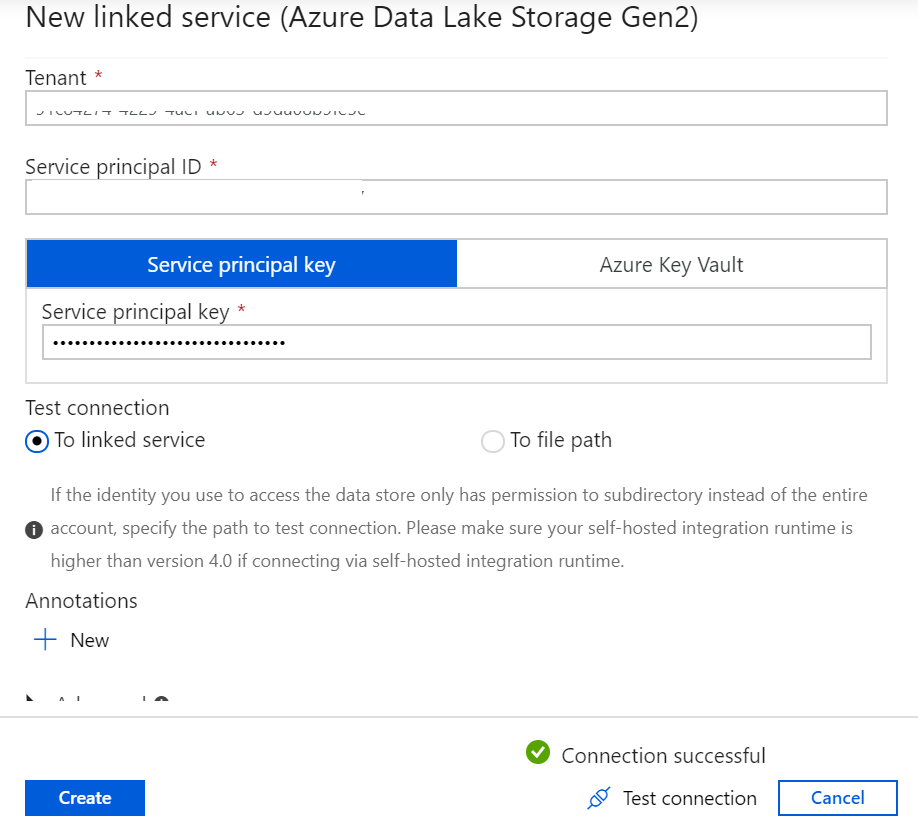Click the New linked service panel title
918x826 pixels.
tap(362, 18)
